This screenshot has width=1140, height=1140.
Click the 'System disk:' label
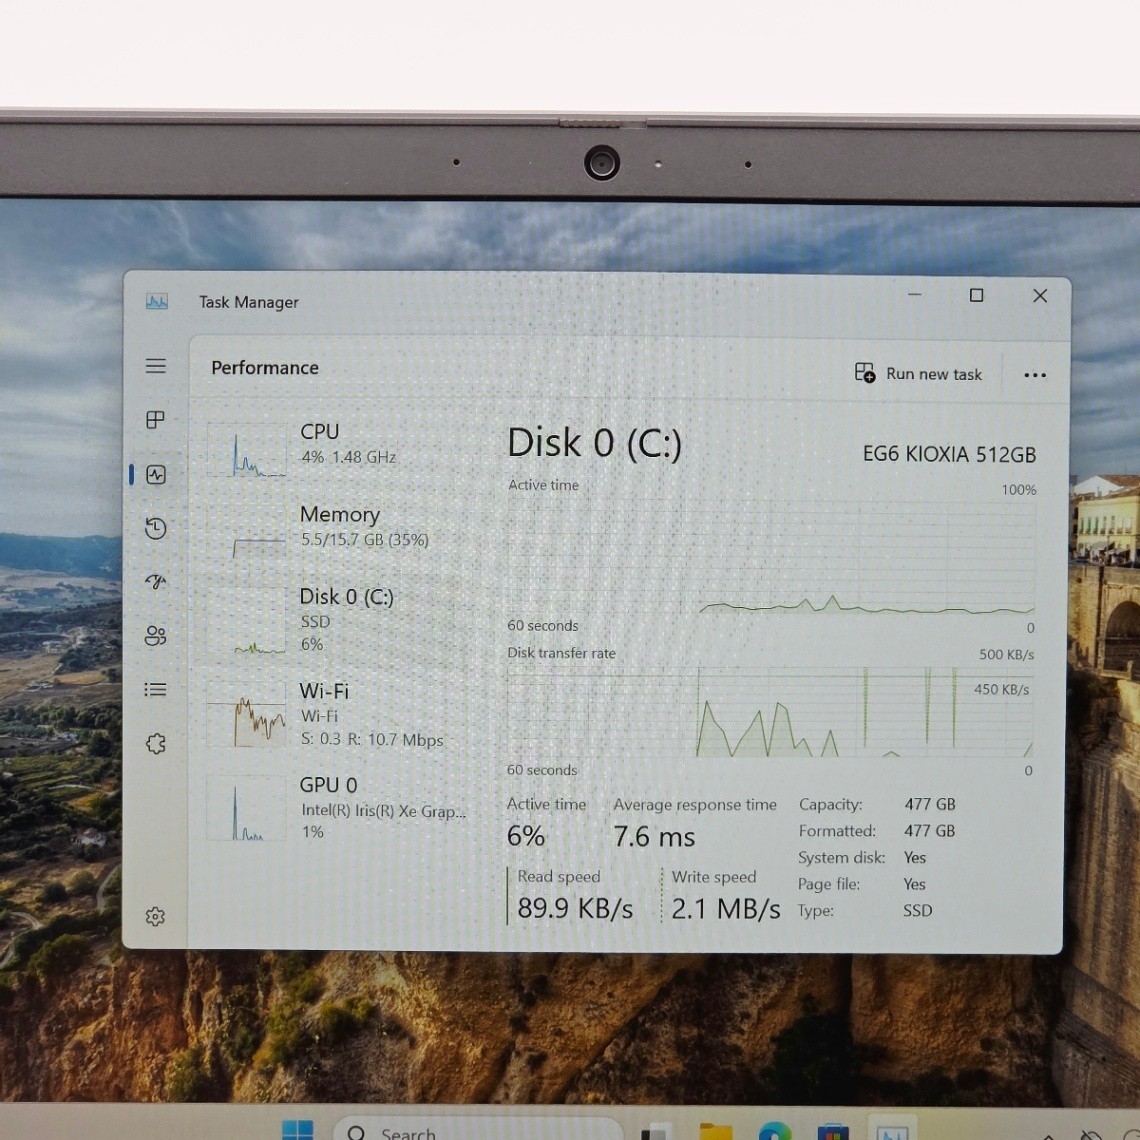click(841, 858)
